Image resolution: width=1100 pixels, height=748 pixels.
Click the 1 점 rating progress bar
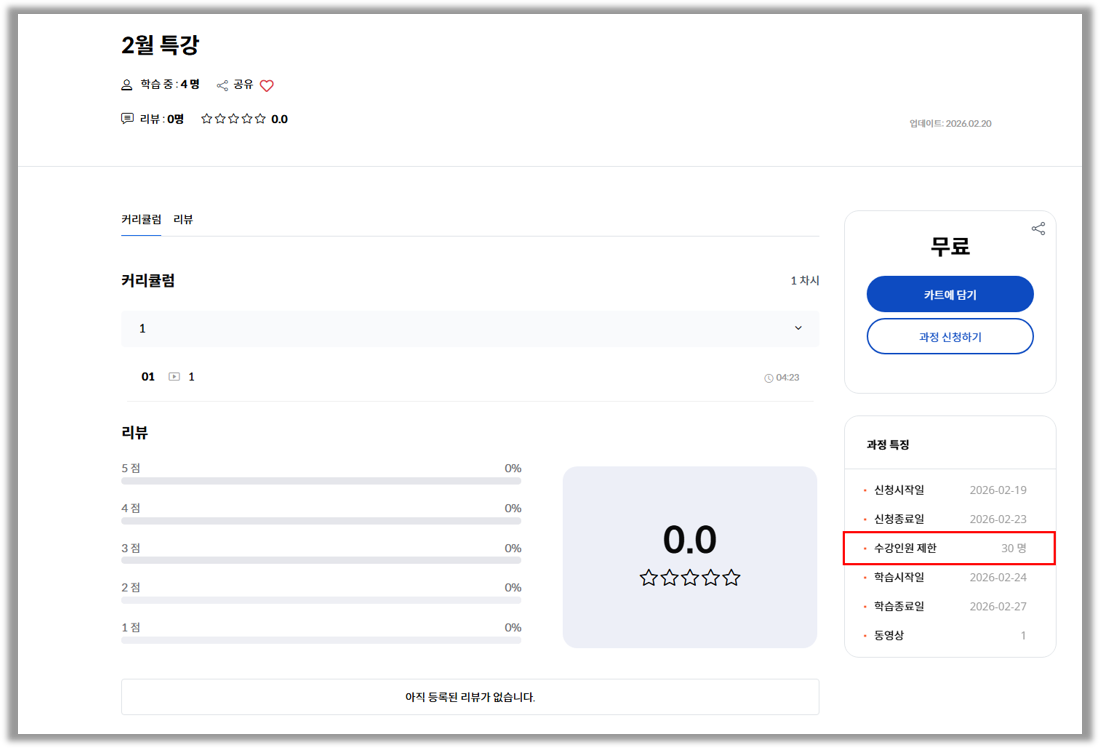coord(321,640)
